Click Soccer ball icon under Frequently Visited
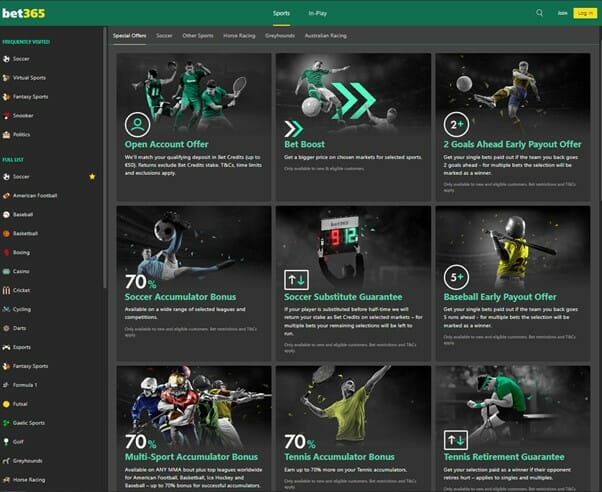The height and width of the screenshot is (492, 602). [6, 59]
